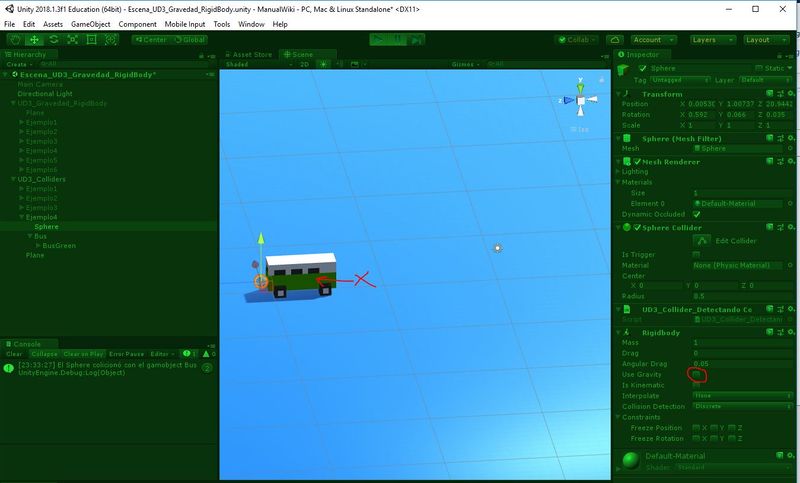
Task: Toggle Clear on Play button
Action: [83, 354]
